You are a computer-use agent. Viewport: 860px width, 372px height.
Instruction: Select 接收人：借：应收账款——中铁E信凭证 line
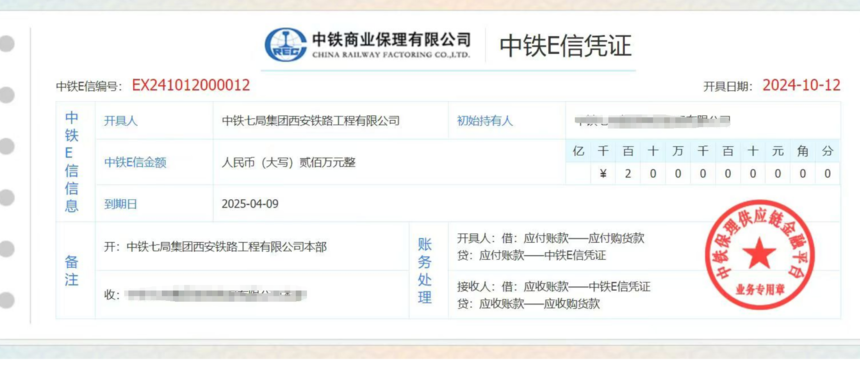click(x=554, y=287)
